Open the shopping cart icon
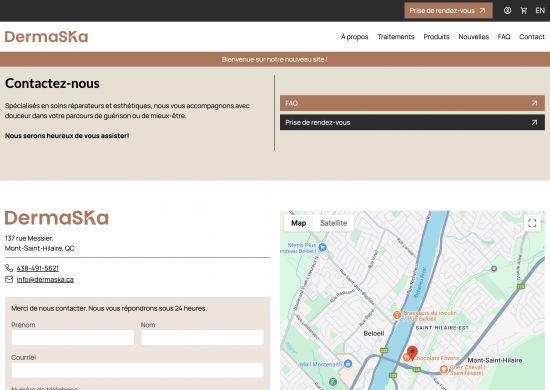The height and width of the screenshot is (390, 550). [524, 11]
